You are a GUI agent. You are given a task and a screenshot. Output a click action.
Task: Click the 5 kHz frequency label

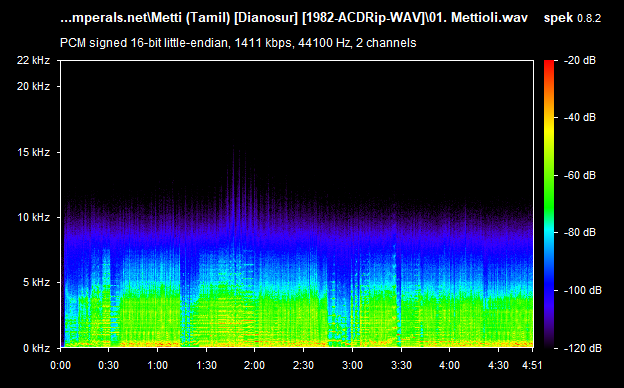pos(37,283)
